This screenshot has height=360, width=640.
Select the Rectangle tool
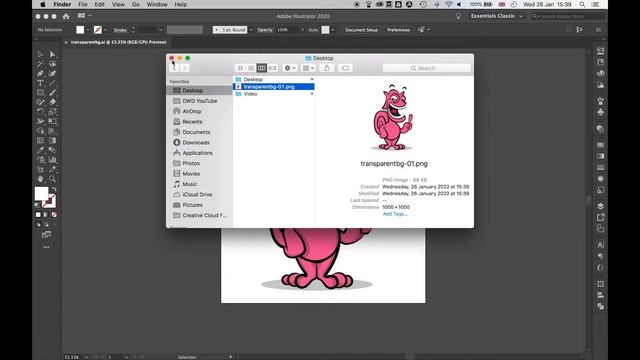[x=40, y=93]
